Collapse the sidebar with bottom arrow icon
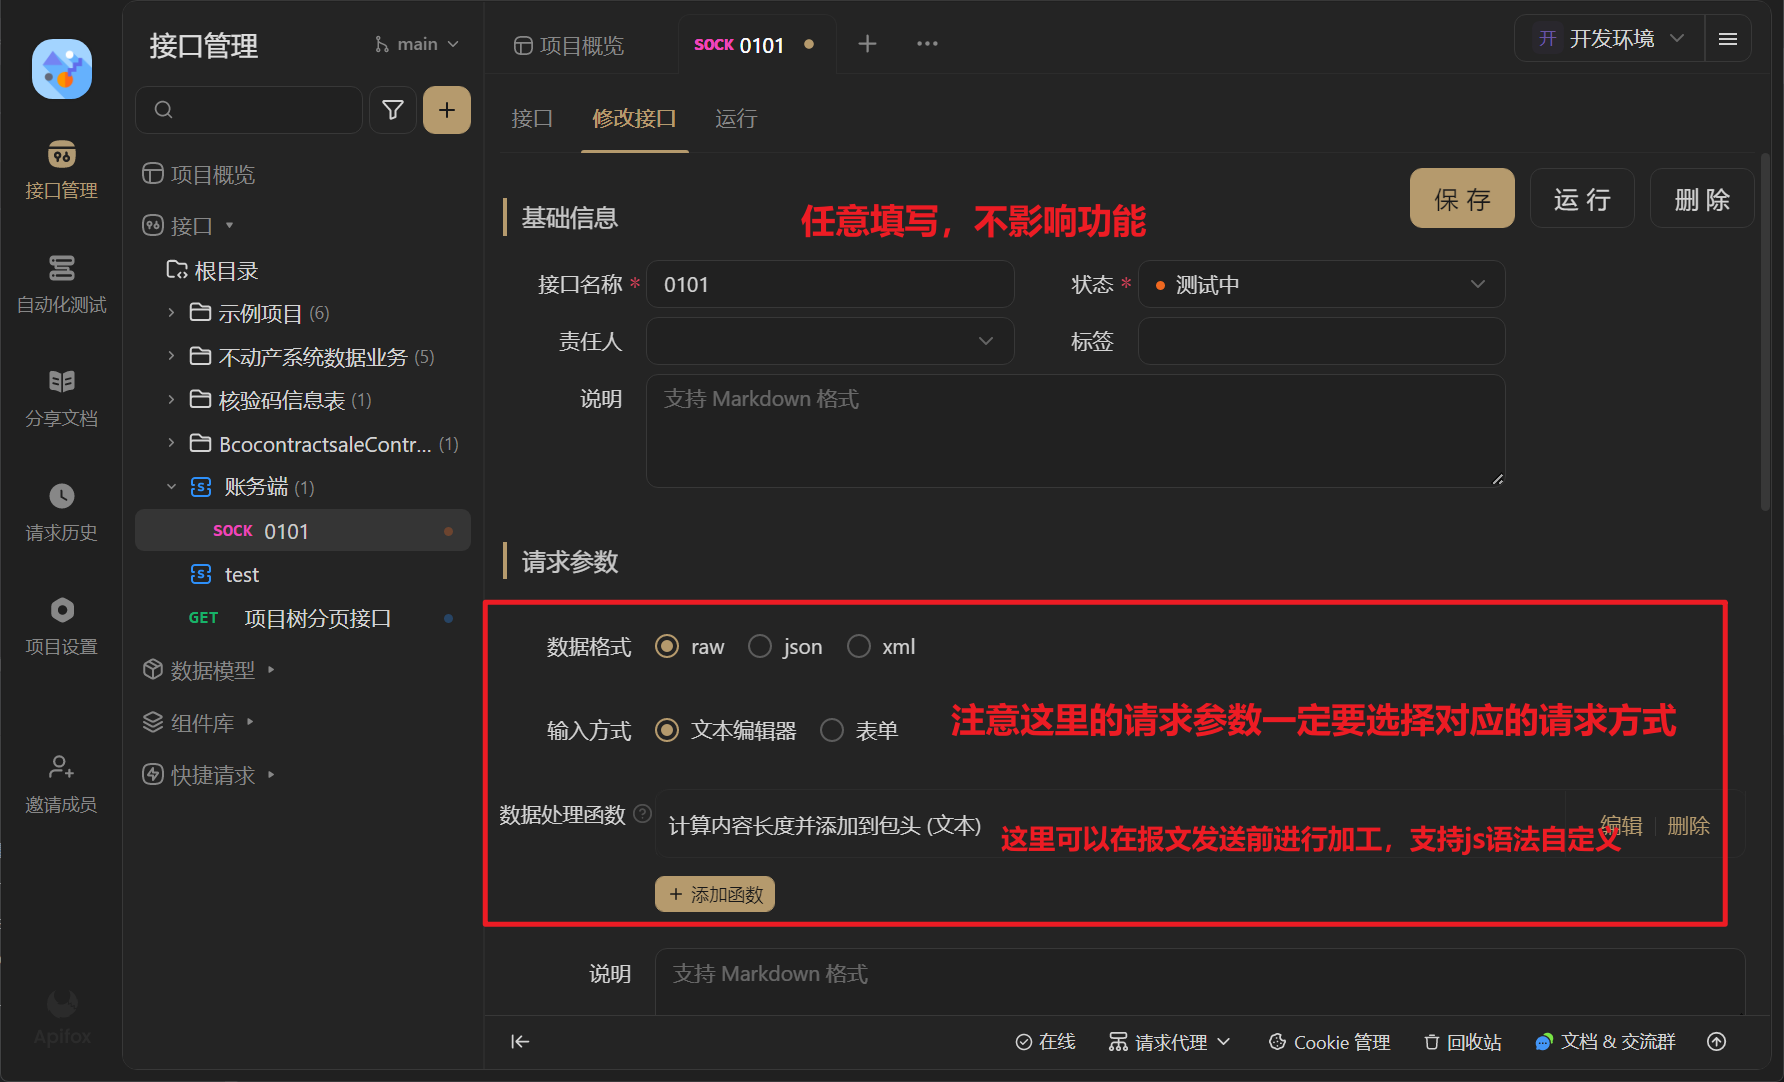This screenshot has width=1784, height=1082. click(x=520, y=1042)
